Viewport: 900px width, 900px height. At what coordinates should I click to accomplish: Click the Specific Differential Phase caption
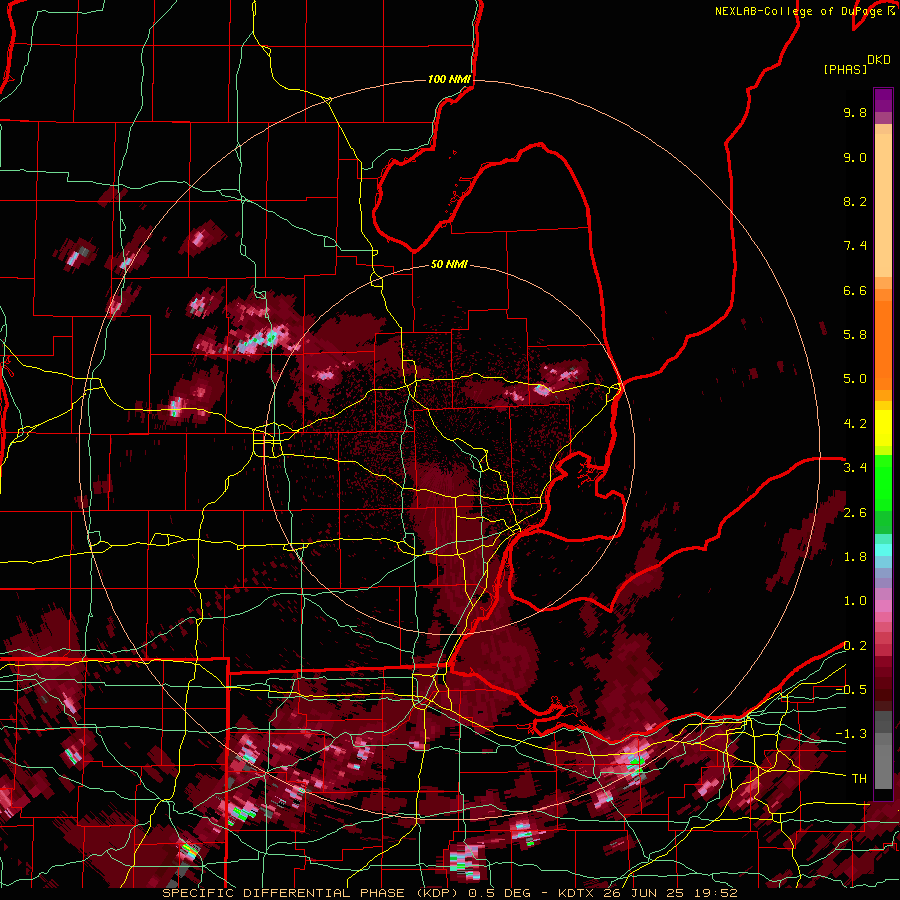450,893
